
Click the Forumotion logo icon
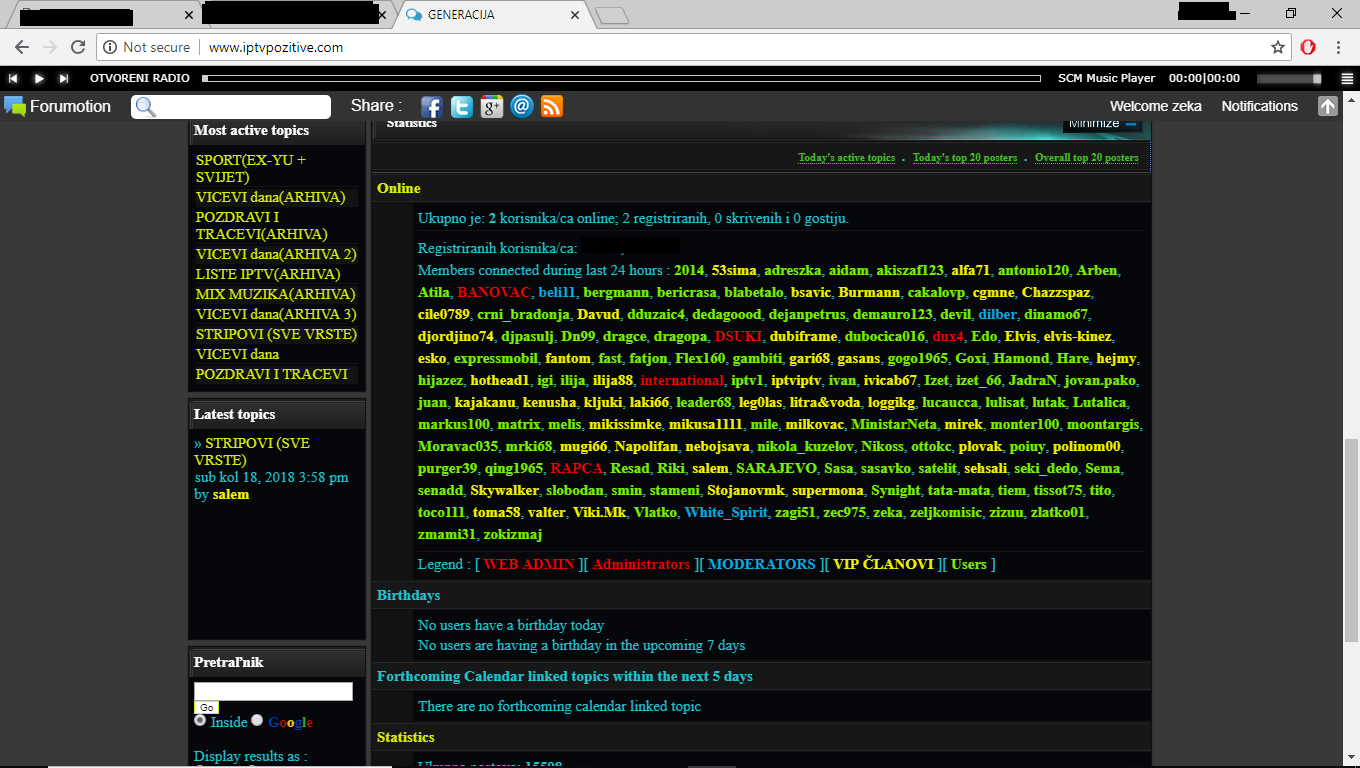coord(15,106)
